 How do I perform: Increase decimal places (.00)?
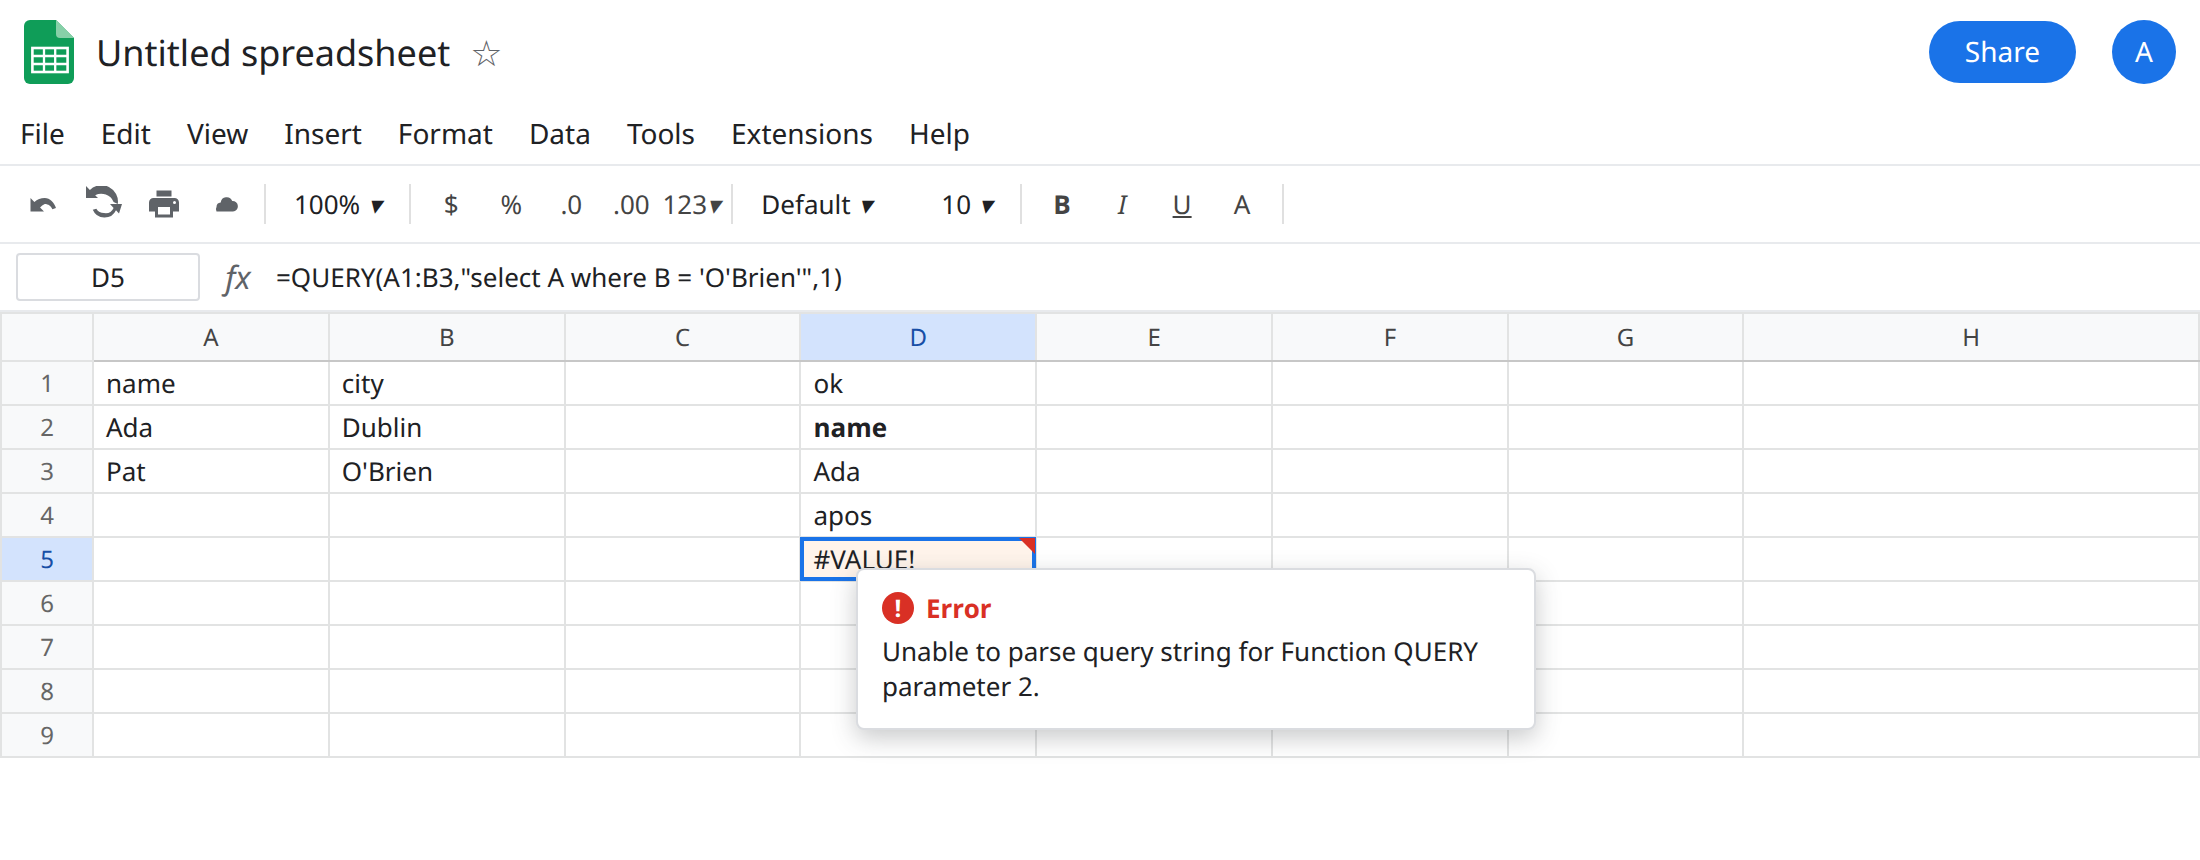tap(631, 205)
